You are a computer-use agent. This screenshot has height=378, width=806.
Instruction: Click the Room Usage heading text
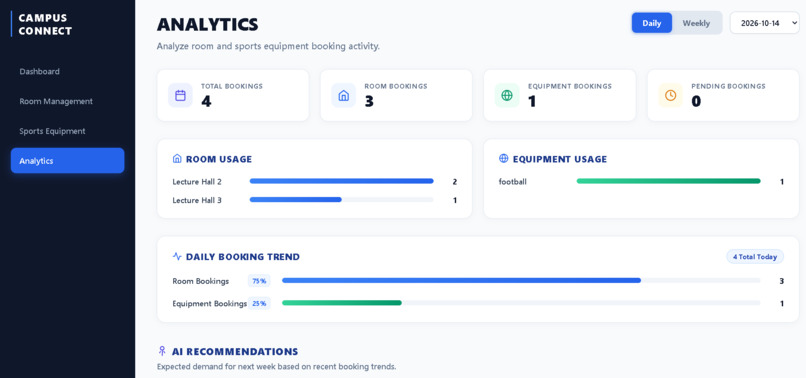[219, 159]
